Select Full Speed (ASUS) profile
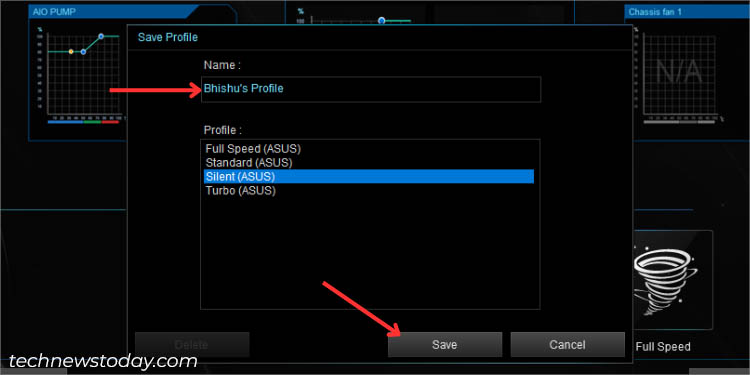This screenshot has height=375, width=750. tap(369, 148)
